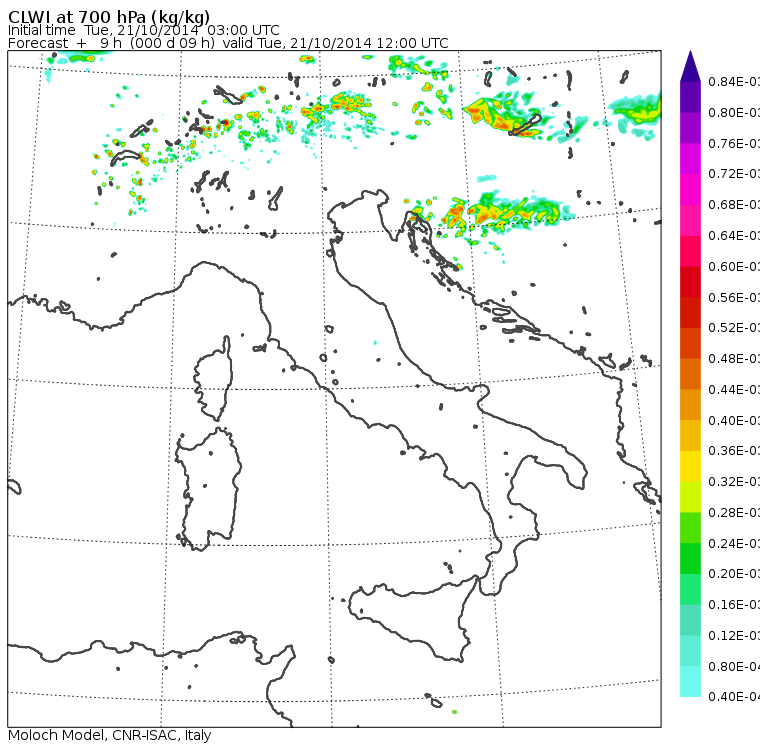Click the orange swatch between 0.44E-03 and 0.48E-03
The height and width of the screenshot is (749, 760).
[690, 374]
